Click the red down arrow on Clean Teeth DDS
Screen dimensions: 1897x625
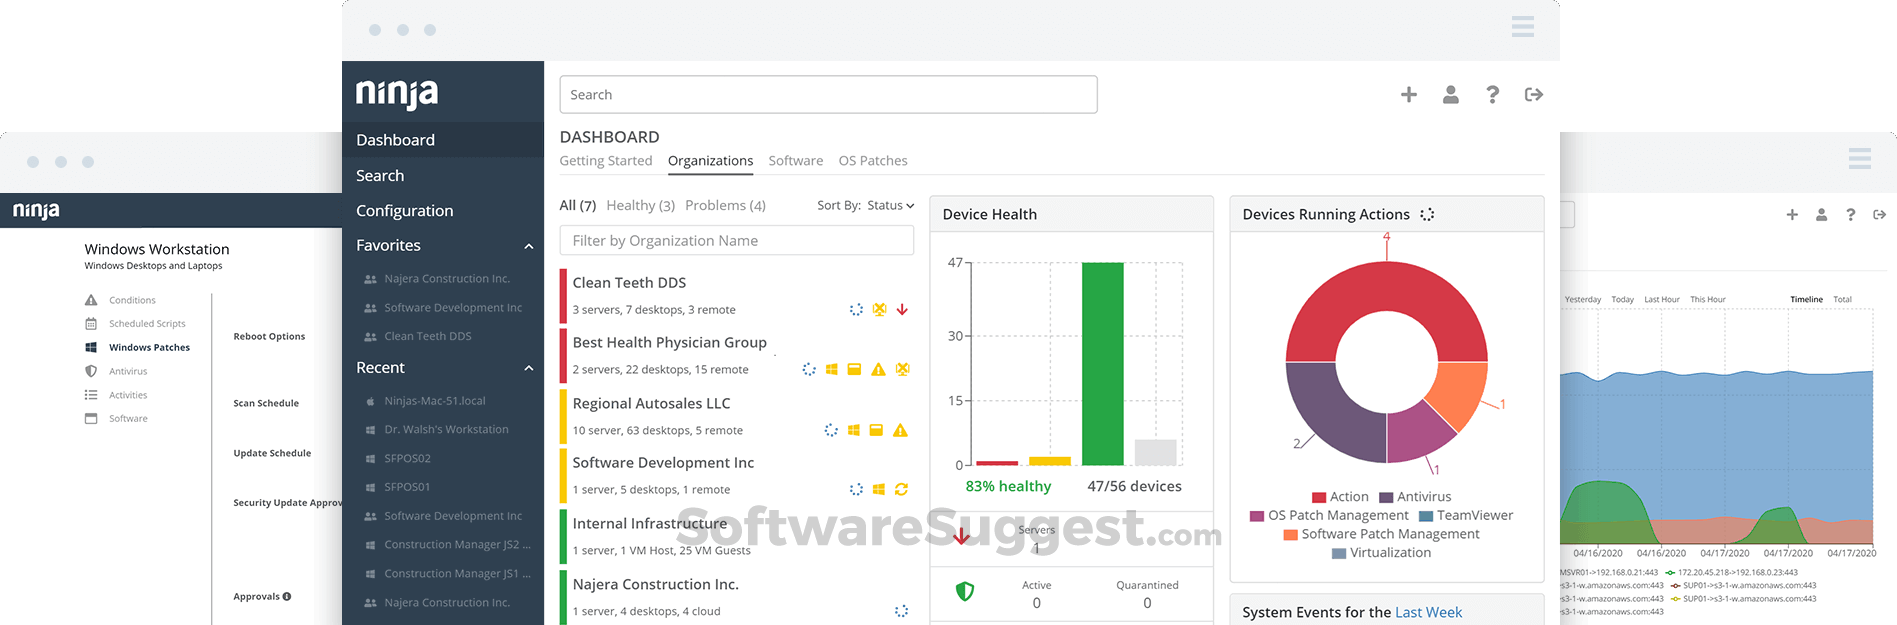902,310
